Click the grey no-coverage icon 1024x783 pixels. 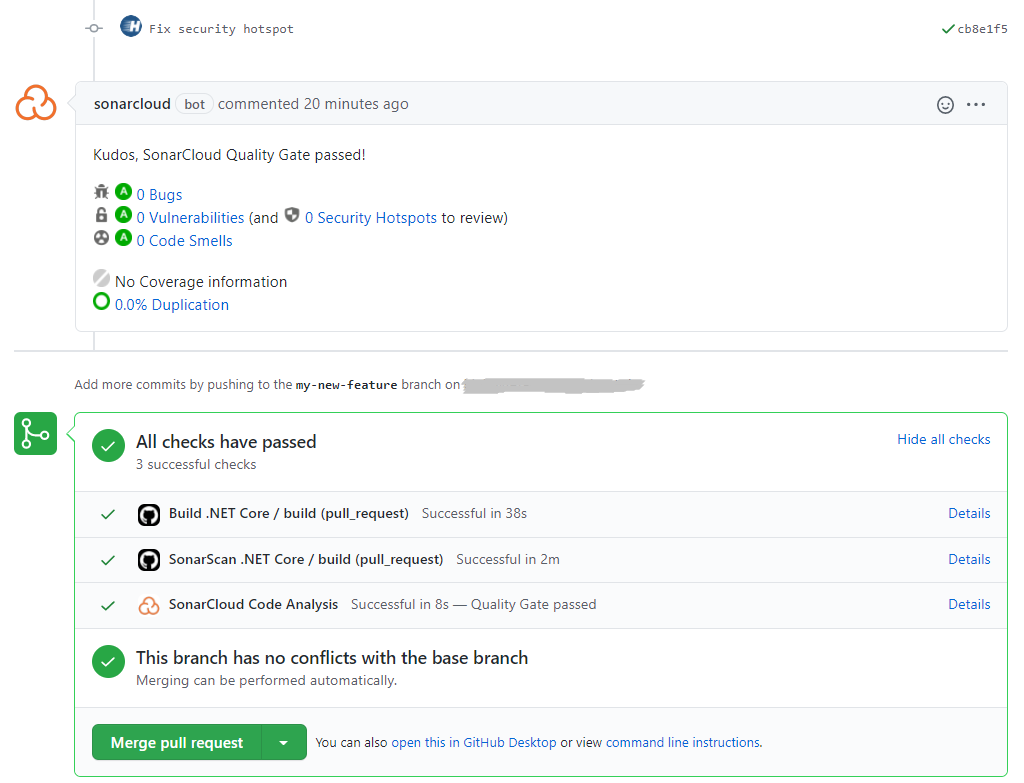(x=101, y=278)
